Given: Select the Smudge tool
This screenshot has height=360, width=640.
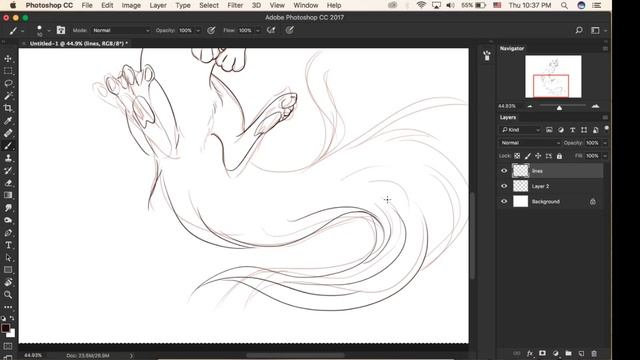Looking at the screenshot, I should point(8,208).
